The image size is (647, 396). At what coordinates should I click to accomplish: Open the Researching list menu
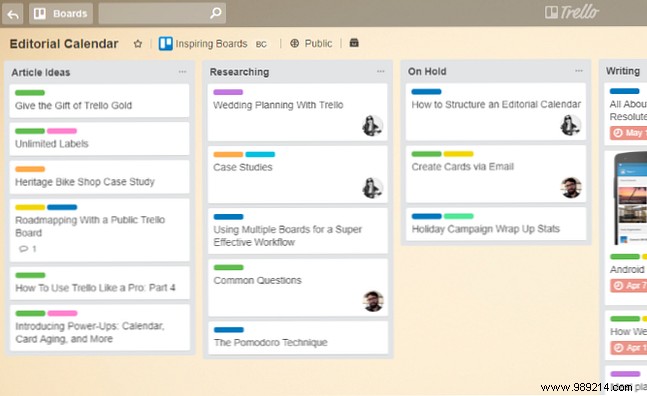point(380,71)
